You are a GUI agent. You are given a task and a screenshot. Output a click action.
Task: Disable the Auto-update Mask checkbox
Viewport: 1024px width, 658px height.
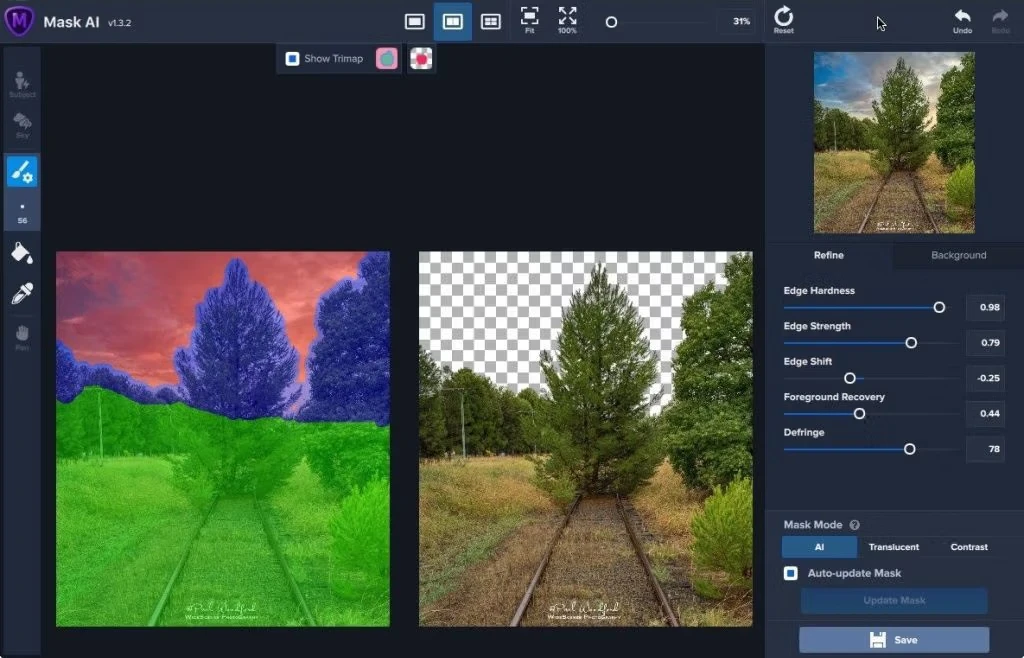(x=791, y=573)
